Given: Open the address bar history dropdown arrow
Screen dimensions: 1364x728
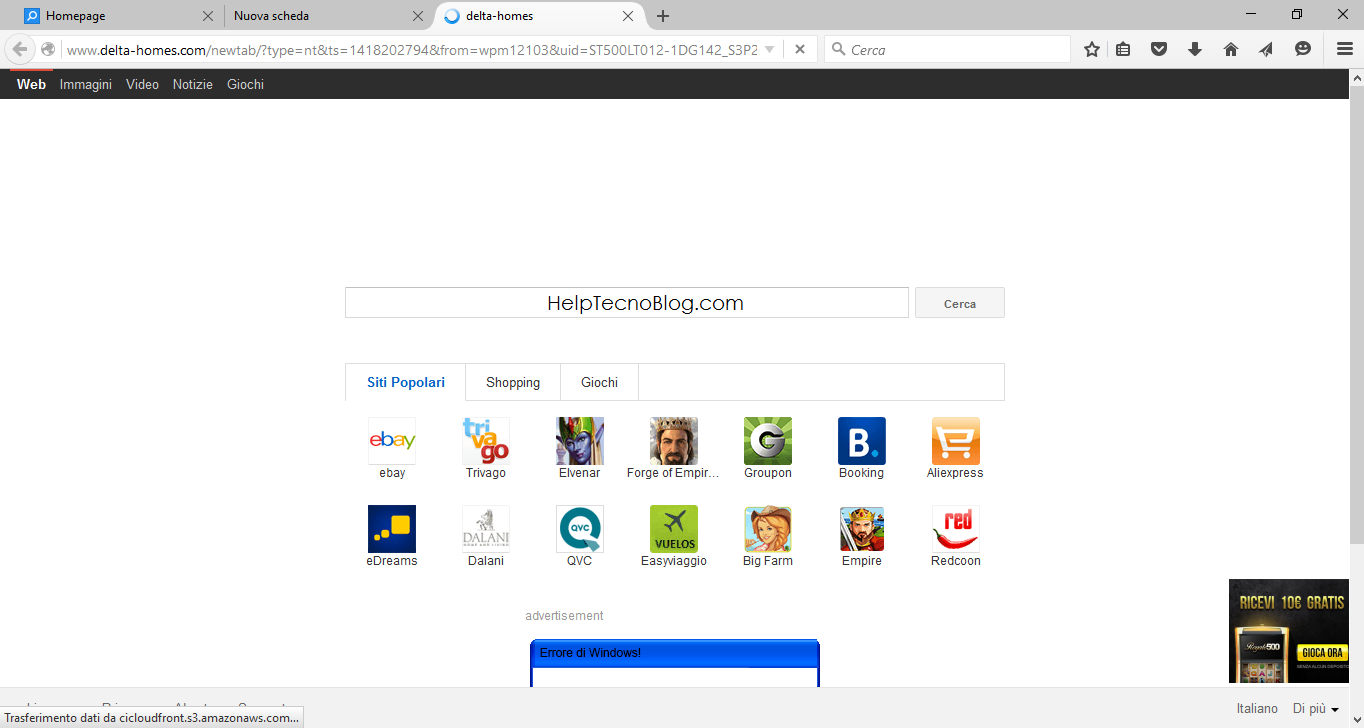Looking at the screenshot, I should point(769,49).
